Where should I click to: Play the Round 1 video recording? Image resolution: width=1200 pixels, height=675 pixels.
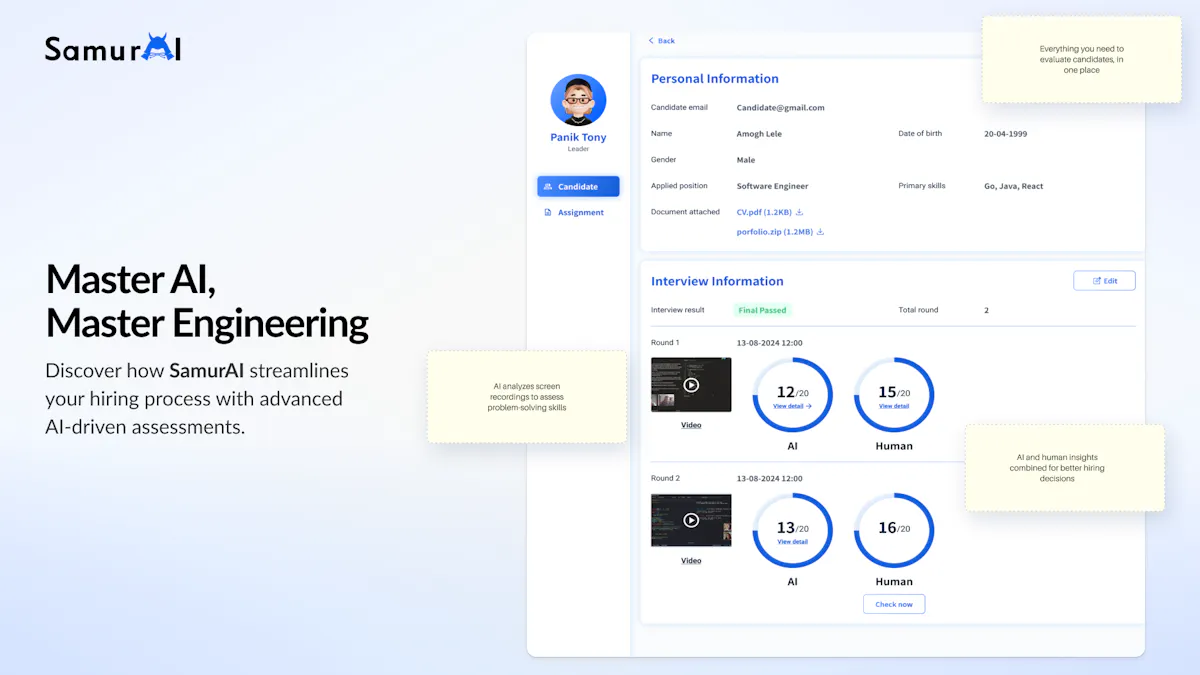click(691, 385)
